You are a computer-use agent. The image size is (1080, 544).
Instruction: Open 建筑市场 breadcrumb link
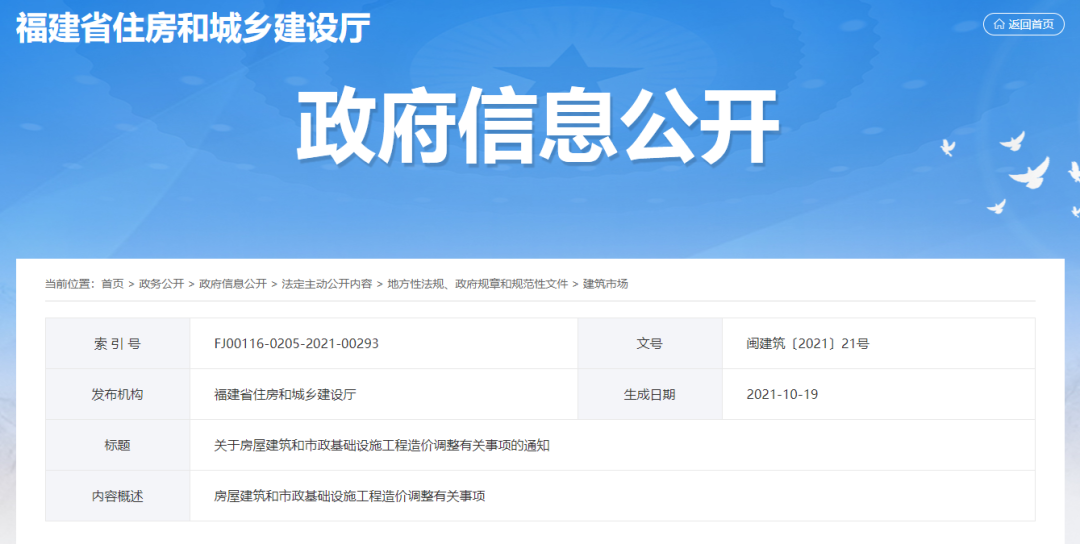click(x=606, y=284)
